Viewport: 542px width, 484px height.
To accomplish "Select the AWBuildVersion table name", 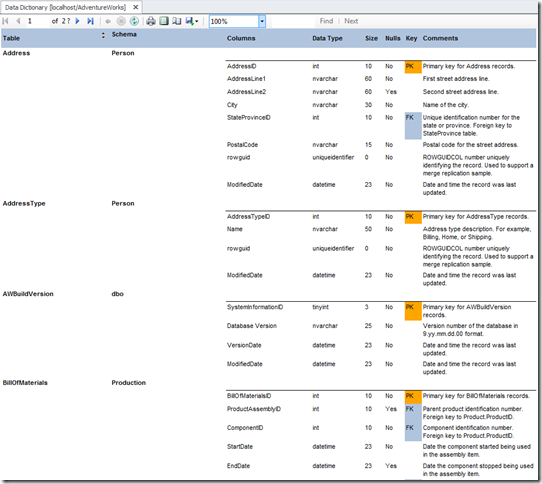I will point(28,294).
